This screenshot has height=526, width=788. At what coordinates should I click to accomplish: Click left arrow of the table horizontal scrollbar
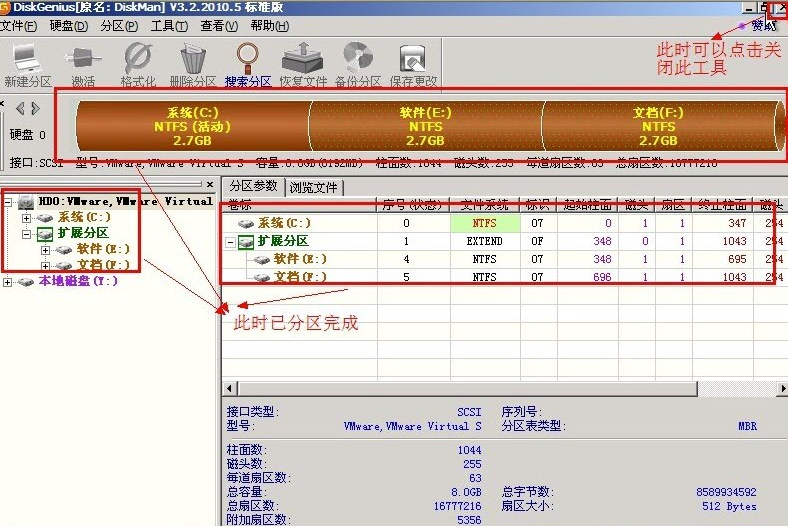pos(227,388)
